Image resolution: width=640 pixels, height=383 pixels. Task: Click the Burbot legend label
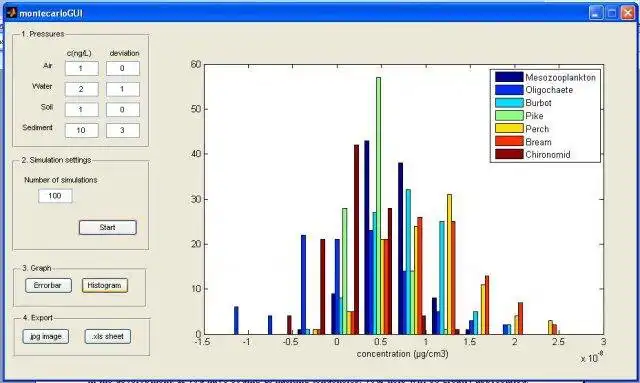pyautogui.click(x=538, y=103)
